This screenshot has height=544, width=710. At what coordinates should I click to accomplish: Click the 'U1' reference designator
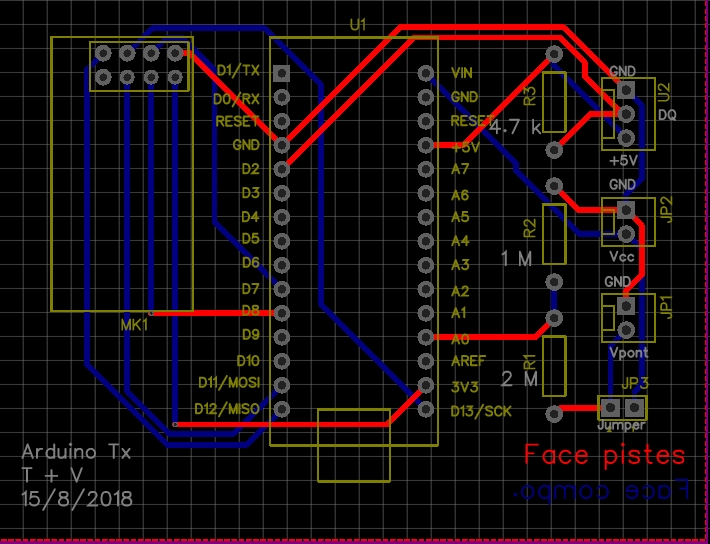click(358, 25)
